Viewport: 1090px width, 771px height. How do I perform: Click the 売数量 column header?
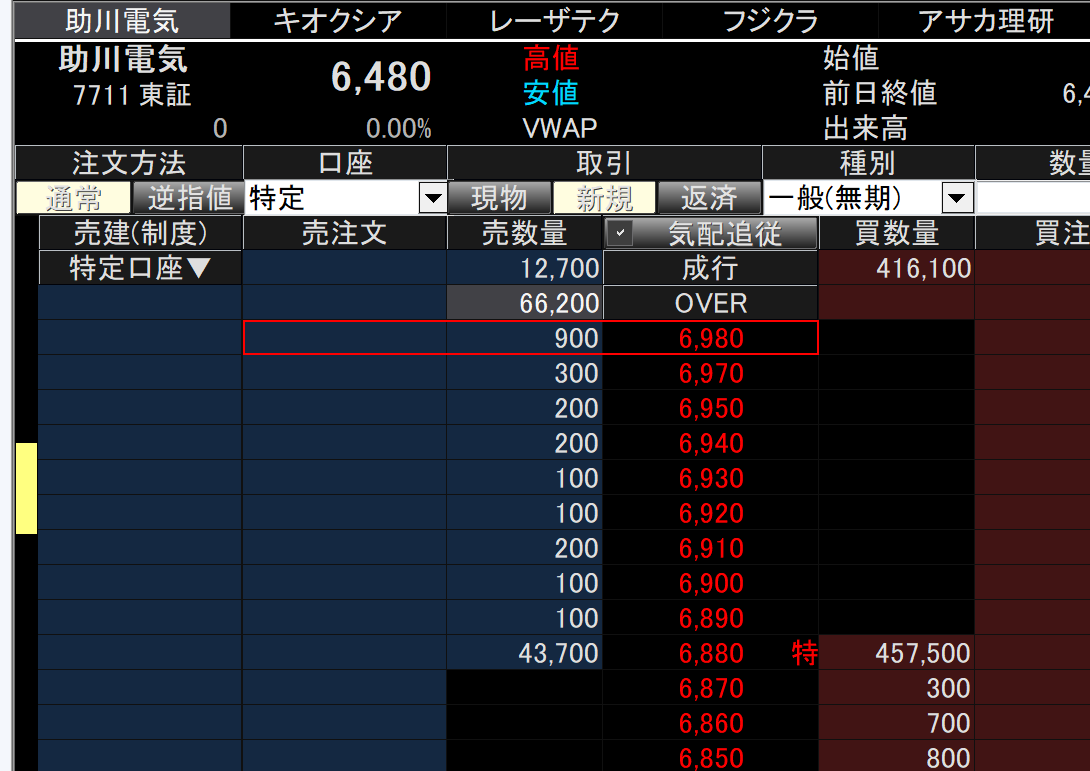525,233
